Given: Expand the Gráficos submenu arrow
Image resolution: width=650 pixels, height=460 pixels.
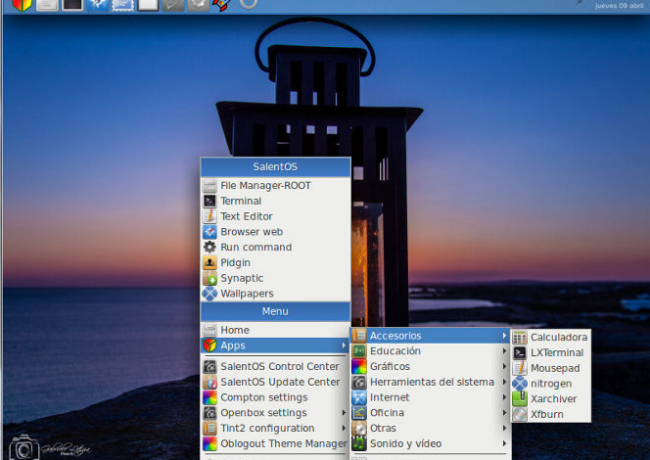Looking at the screenshot, I should pyautogui.click(x=505, y=367).
